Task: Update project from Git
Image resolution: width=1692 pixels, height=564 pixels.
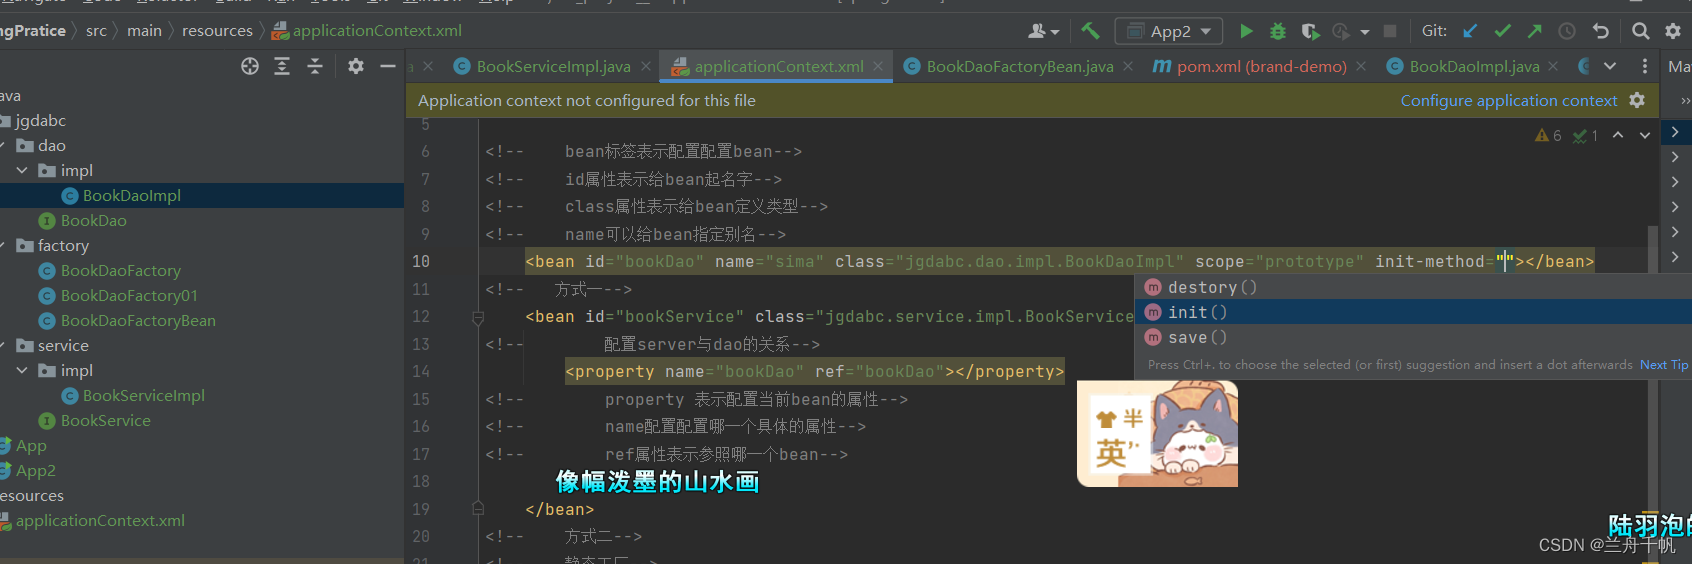Action: [1471, 31]
